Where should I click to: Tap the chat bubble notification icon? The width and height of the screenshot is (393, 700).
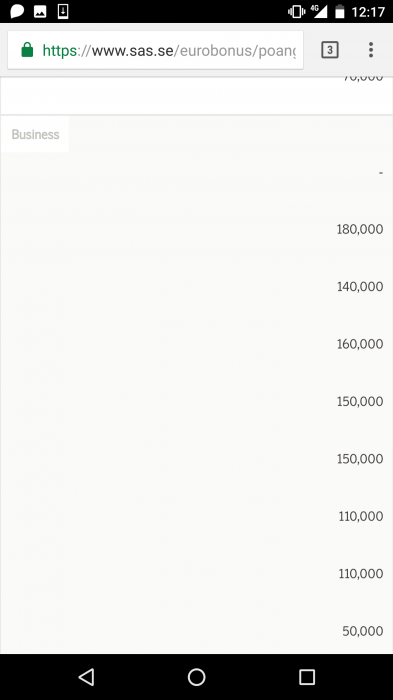(x=17, y=11)
